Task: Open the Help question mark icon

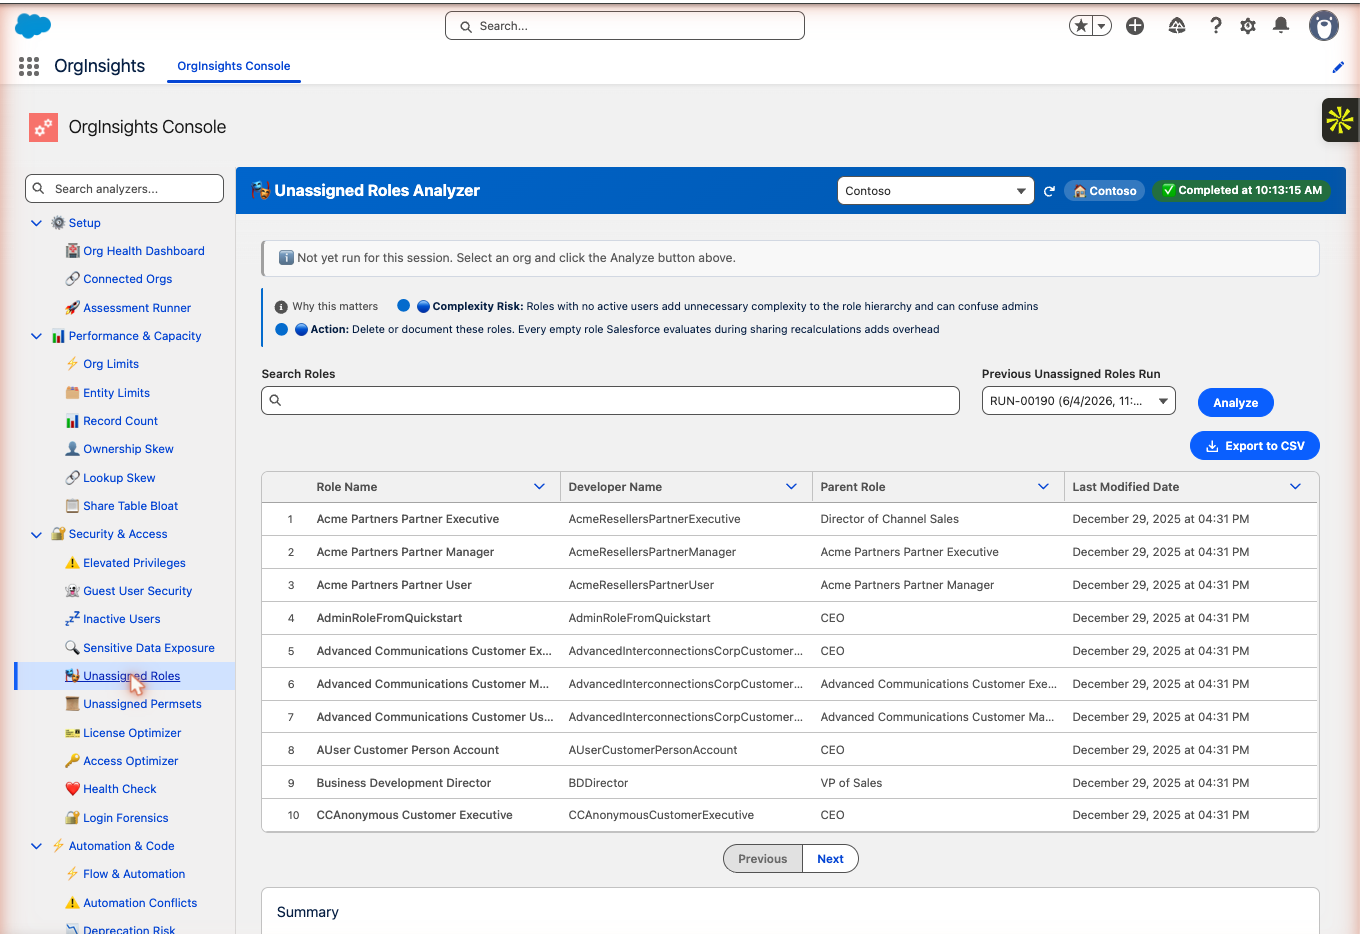Action: point(1216,26)
